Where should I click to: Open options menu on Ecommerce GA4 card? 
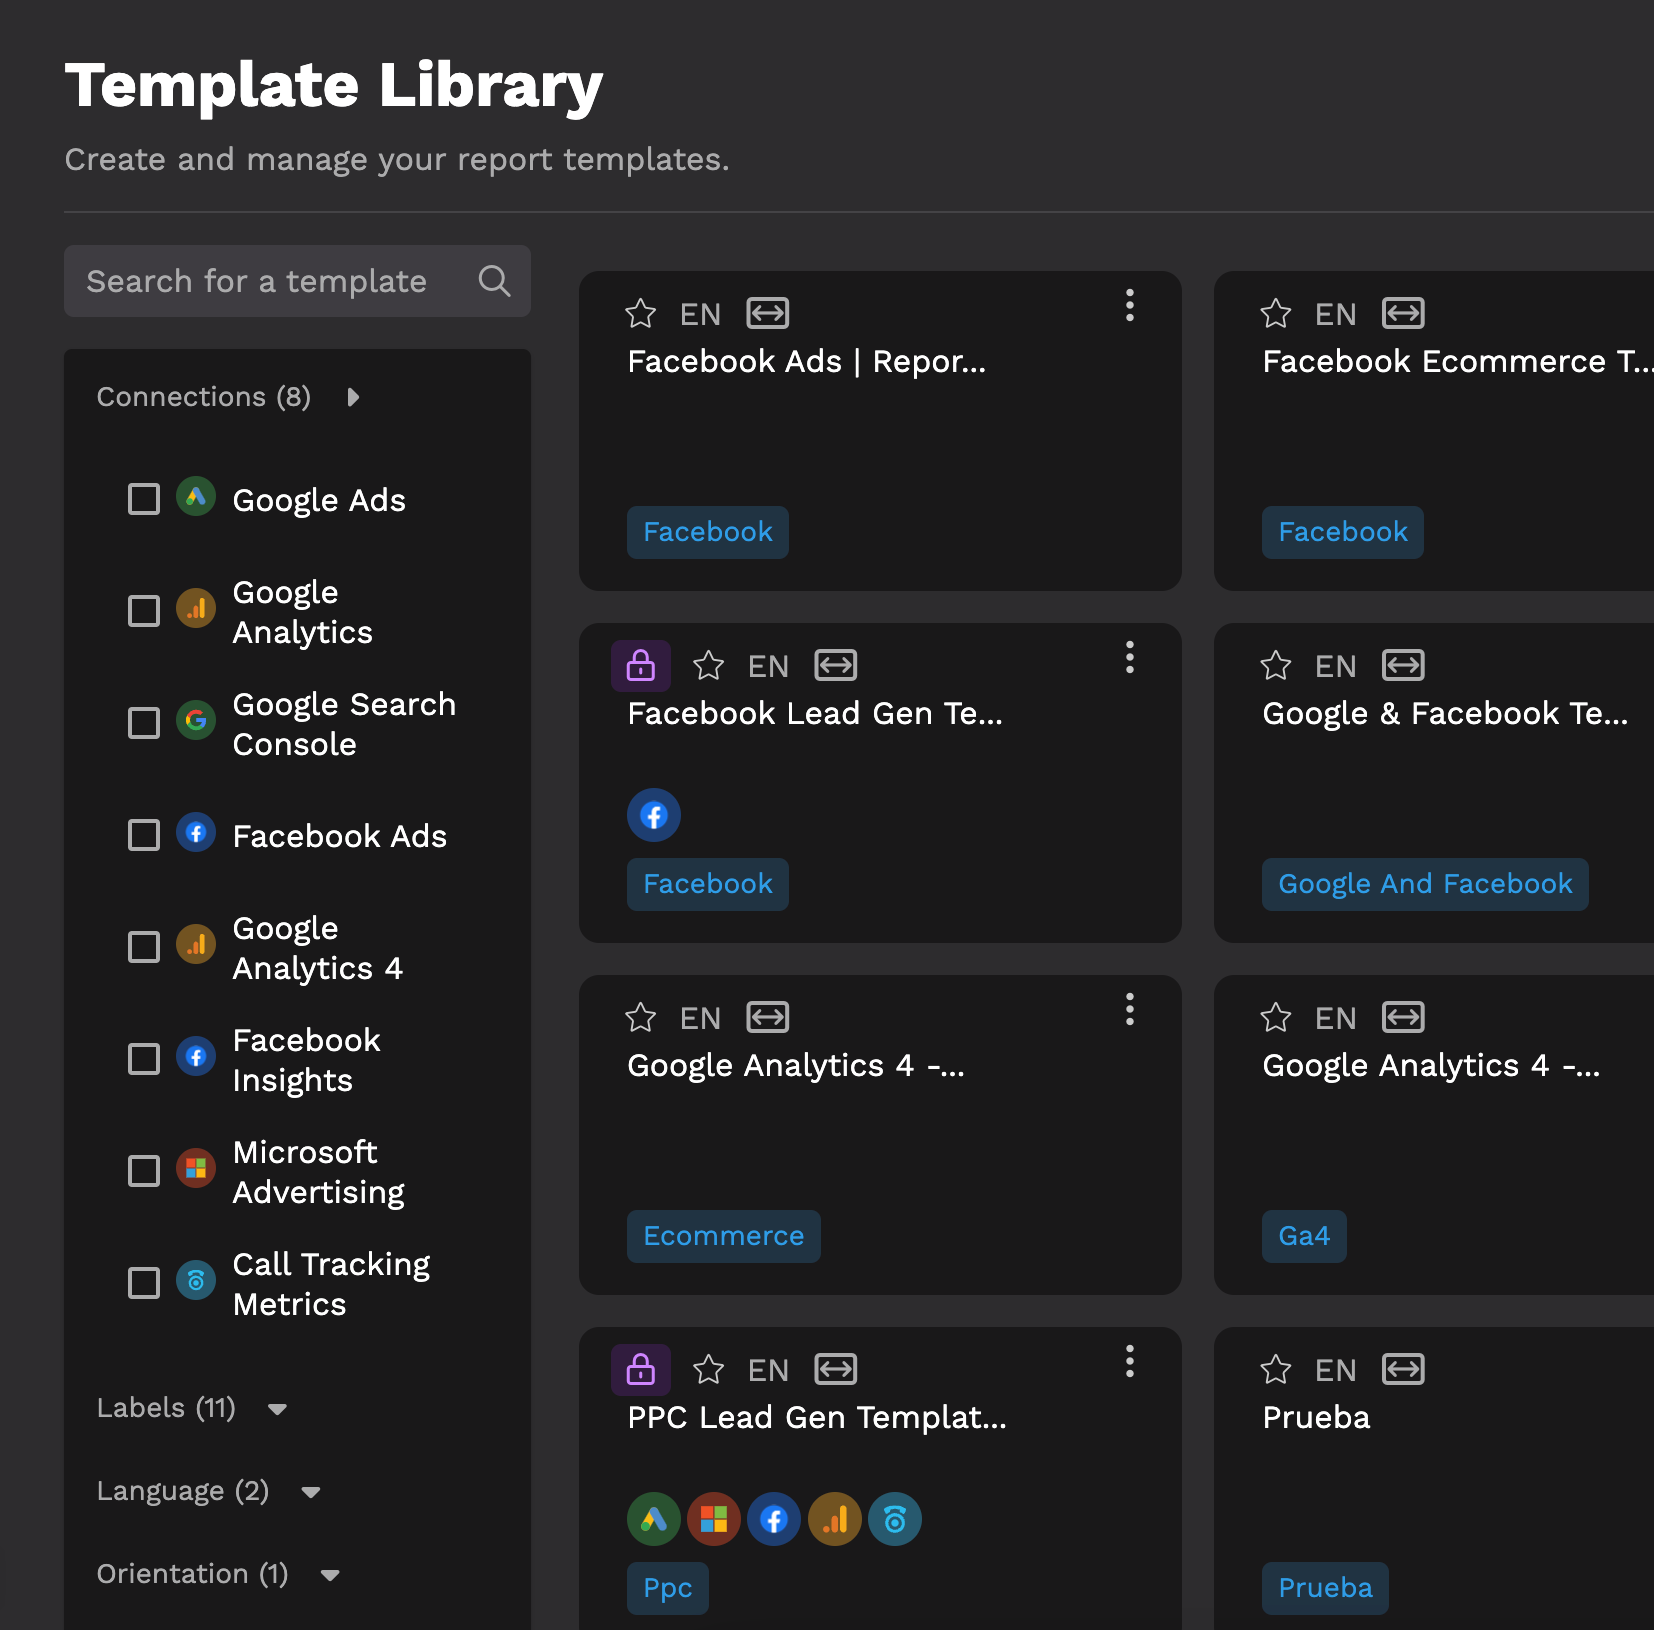pos(1130,1010)
